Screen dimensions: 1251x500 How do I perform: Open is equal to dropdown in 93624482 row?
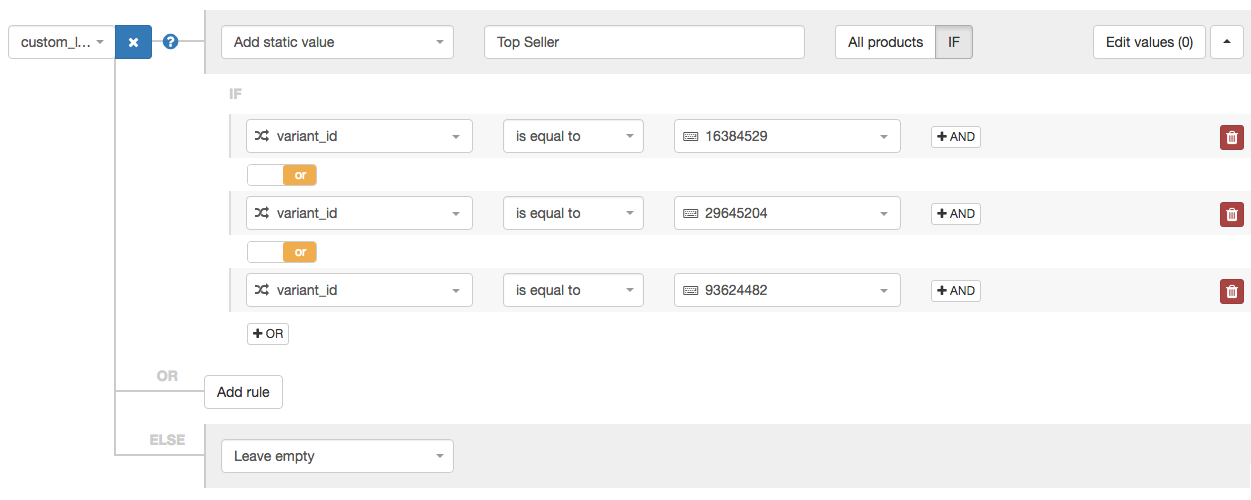(x=573, y=290)
